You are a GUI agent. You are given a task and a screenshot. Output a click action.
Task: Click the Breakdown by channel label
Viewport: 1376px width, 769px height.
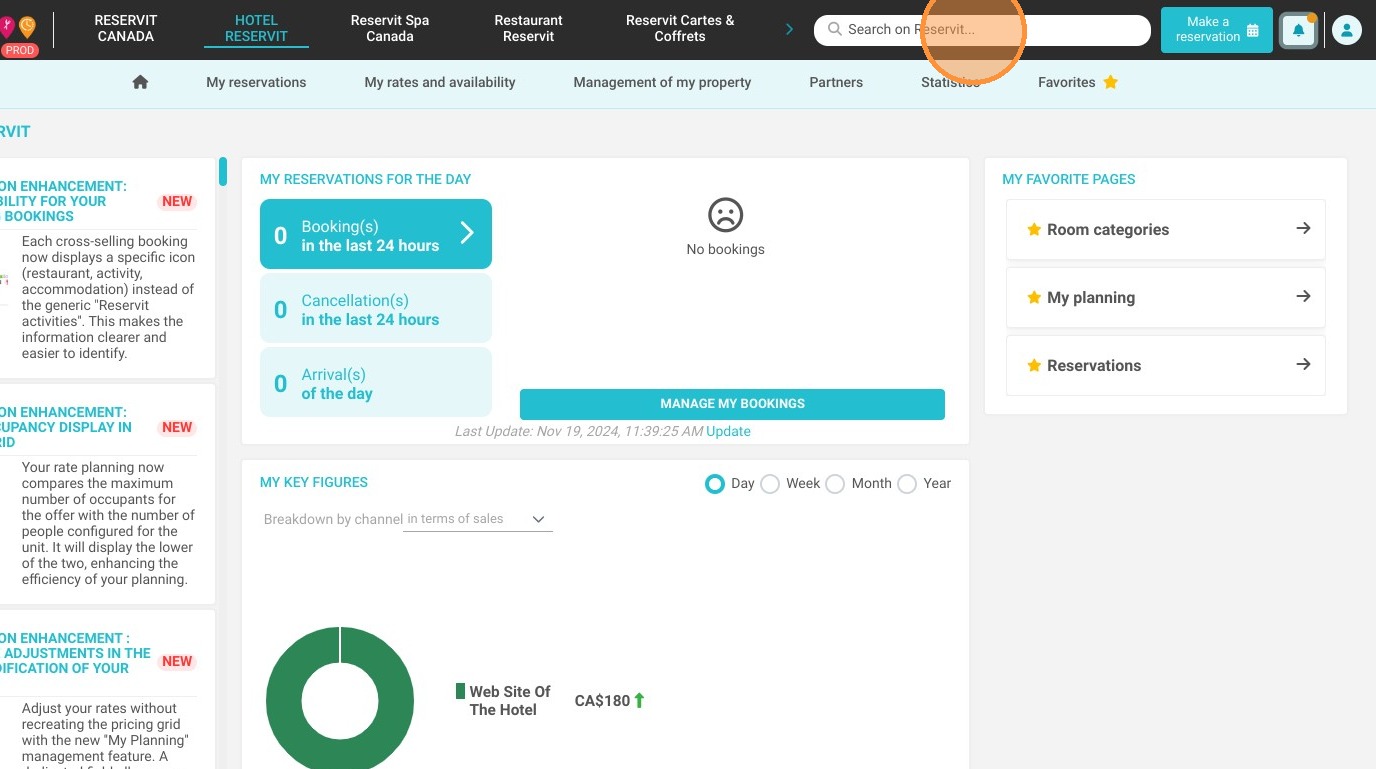coord(333,520)
